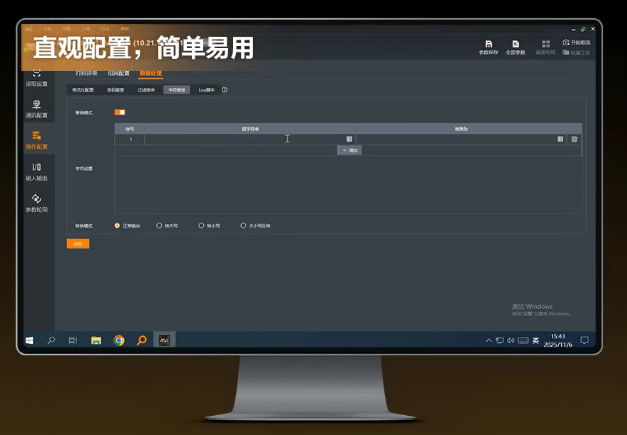Open the picker icon in 替换为 cell
The image size is (627, 435).
click(560, 139)
